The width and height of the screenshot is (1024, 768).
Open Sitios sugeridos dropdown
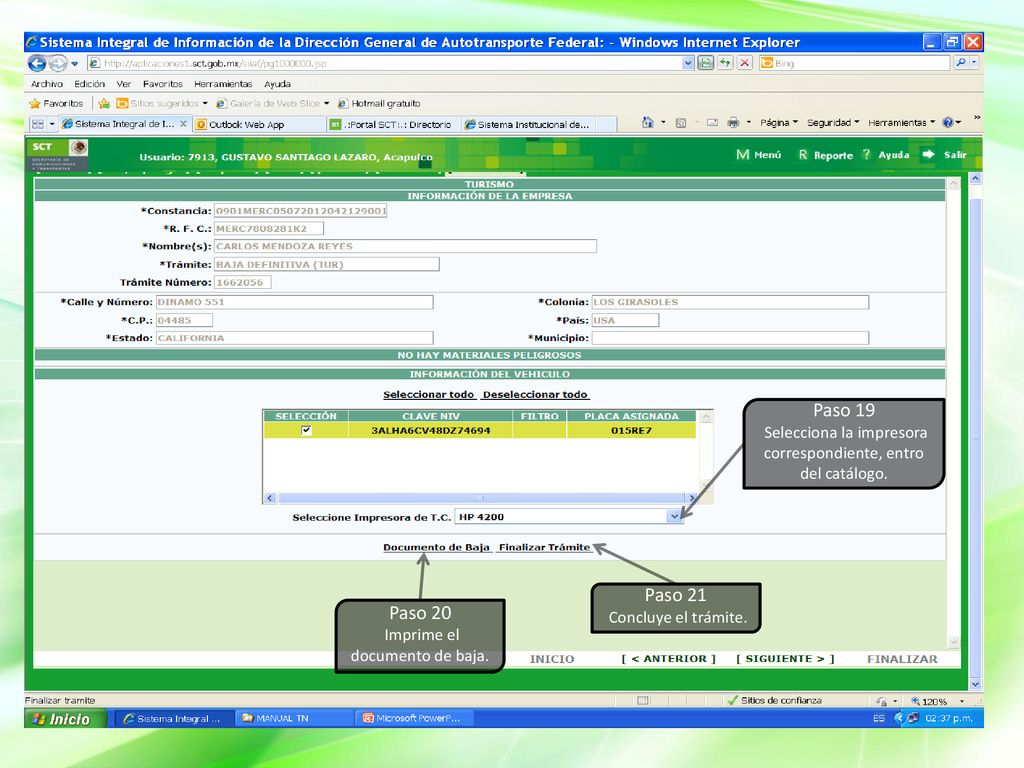point(161,103)
